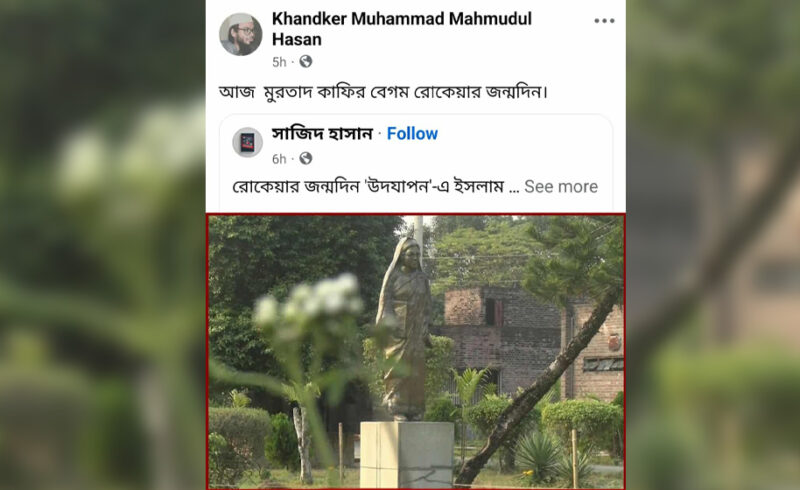Click the blurred backdrop left of the post
This screenshot has width=800, height=490.
coord(102,245)
